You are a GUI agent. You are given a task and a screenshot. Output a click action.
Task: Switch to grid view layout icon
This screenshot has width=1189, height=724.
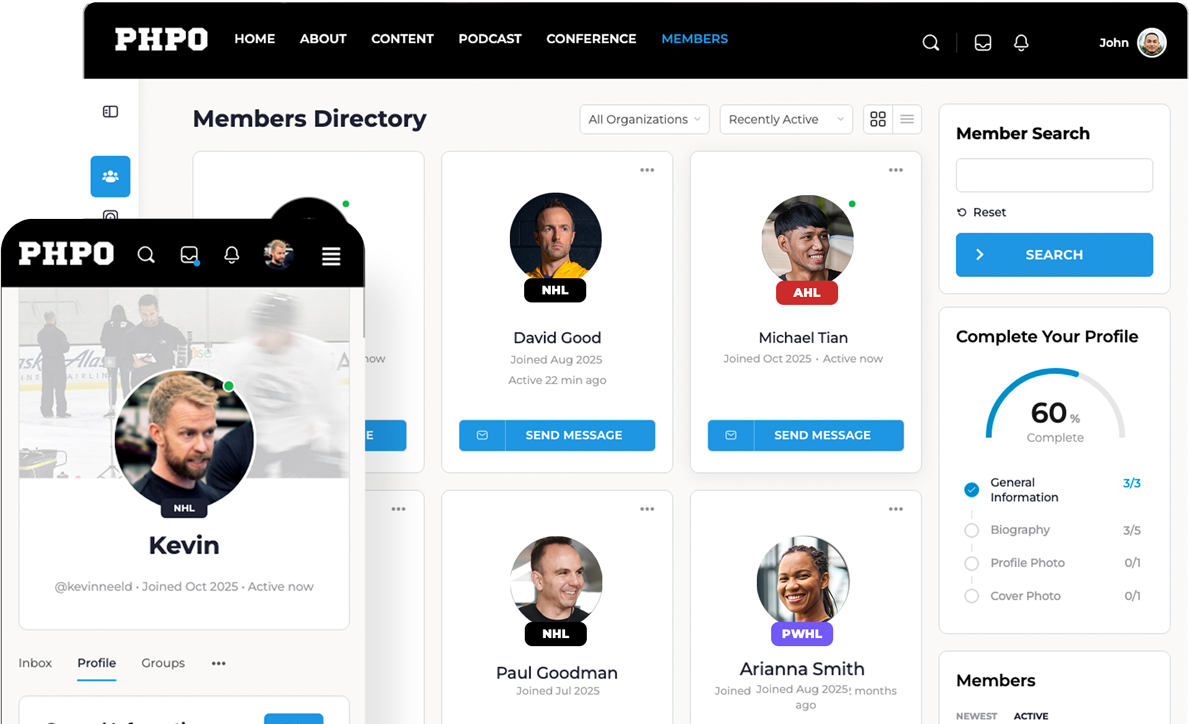(x=878, y=119)
